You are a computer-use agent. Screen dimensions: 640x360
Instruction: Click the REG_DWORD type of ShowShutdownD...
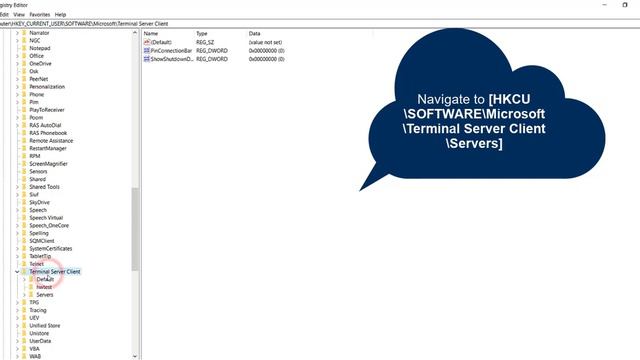point(212,59)
